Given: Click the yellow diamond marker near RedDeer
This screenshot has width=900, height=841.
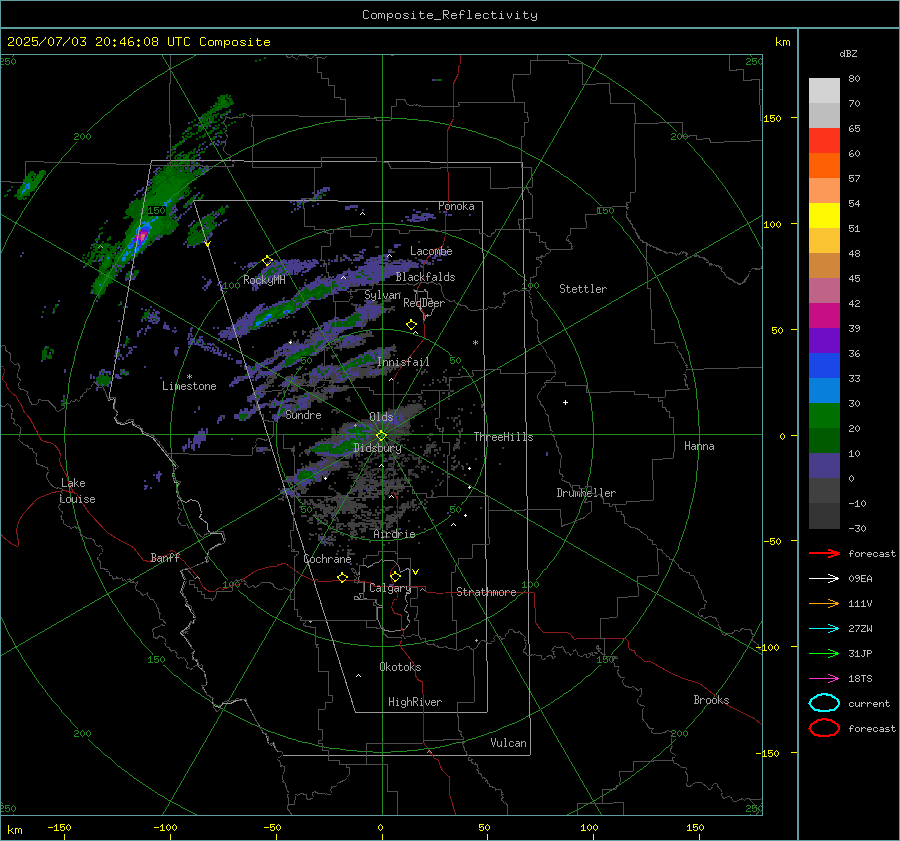Looking at the screenshot, I should point(411,325).
